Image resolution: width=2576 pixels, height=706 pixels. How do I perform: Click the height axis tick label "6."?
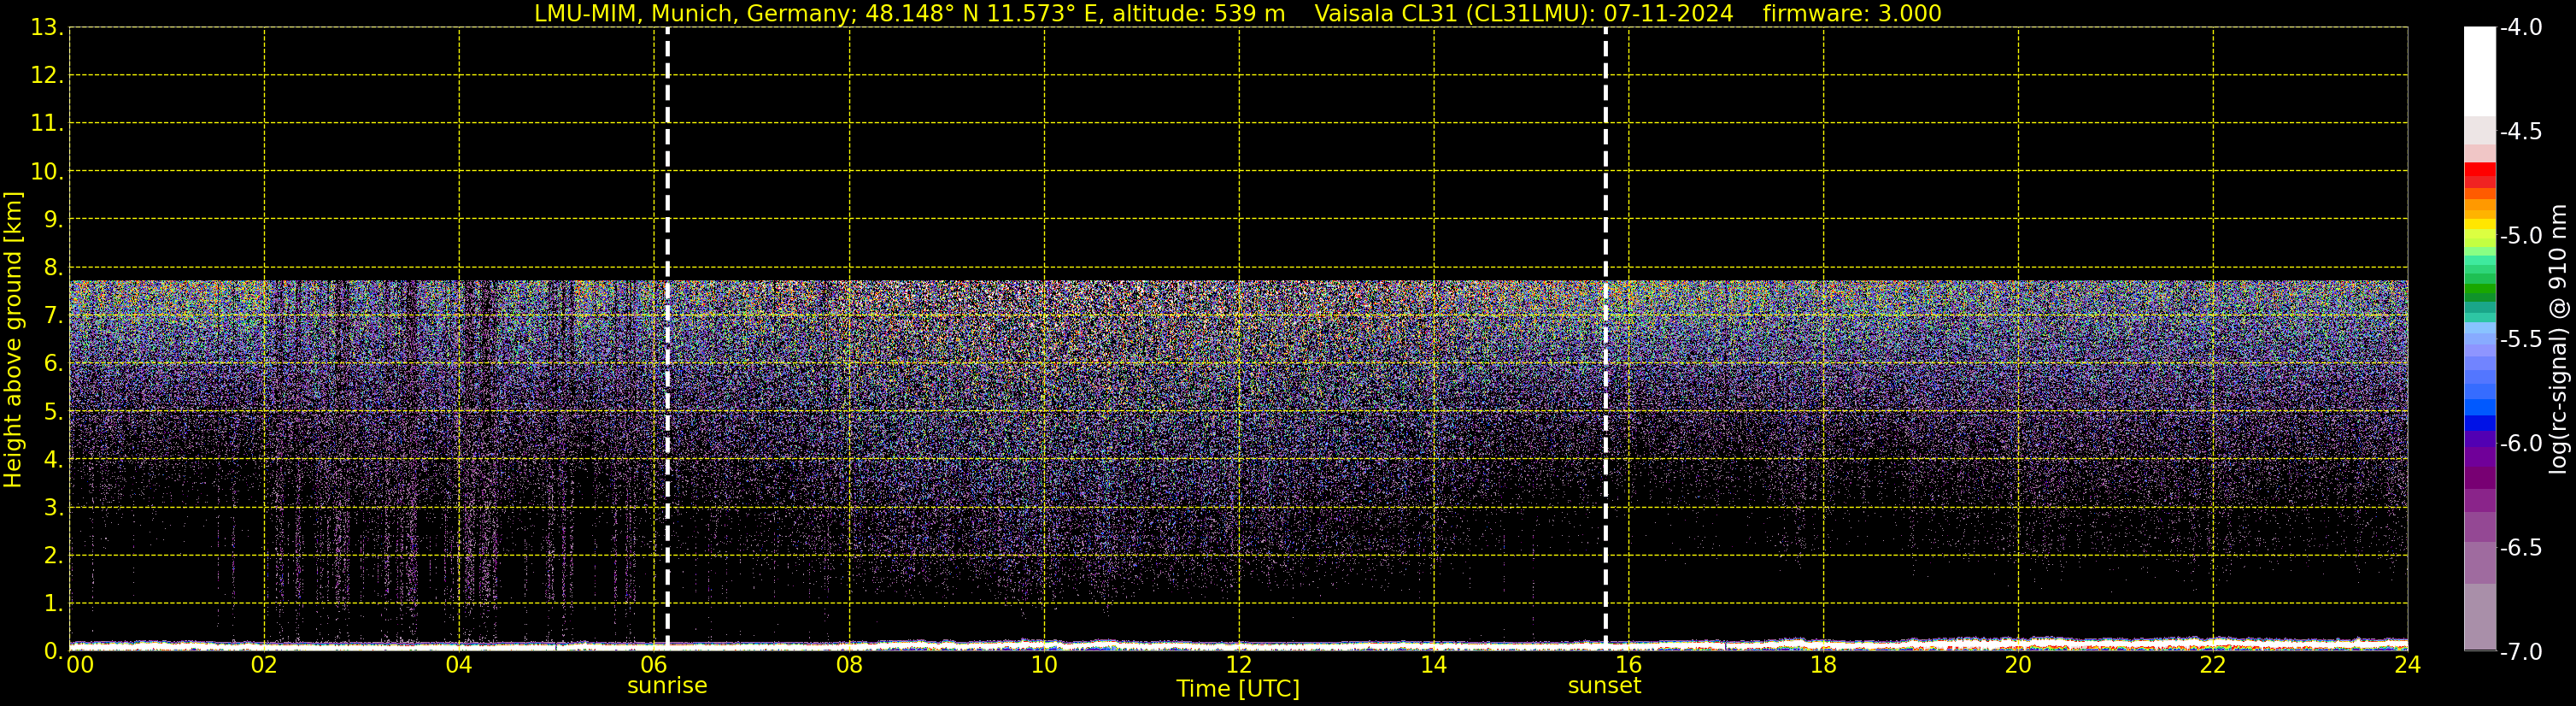click(53, 363)
